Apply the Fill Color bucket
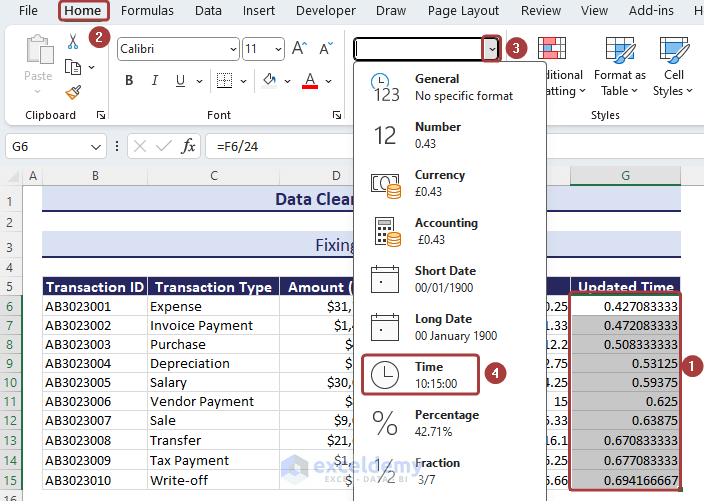704x501 pixels. click(x=269, y=80)
